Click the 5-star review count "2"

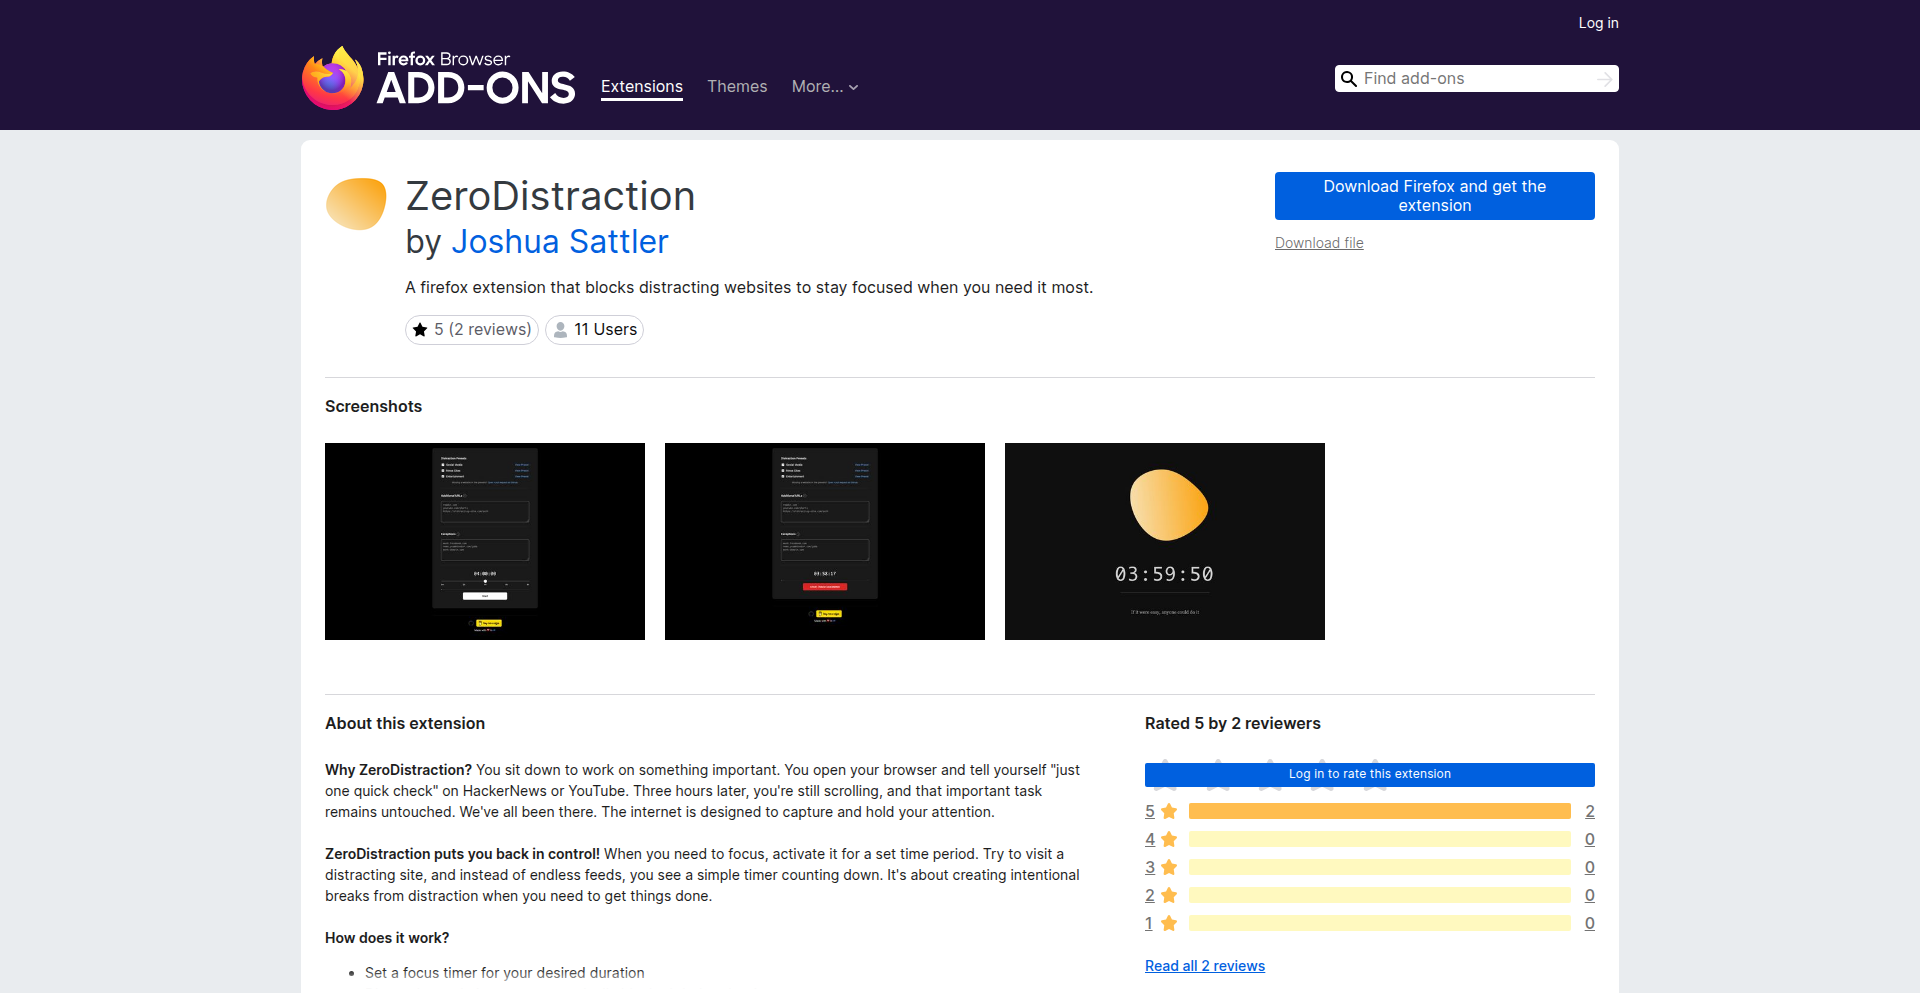[x=1590, y=811]
